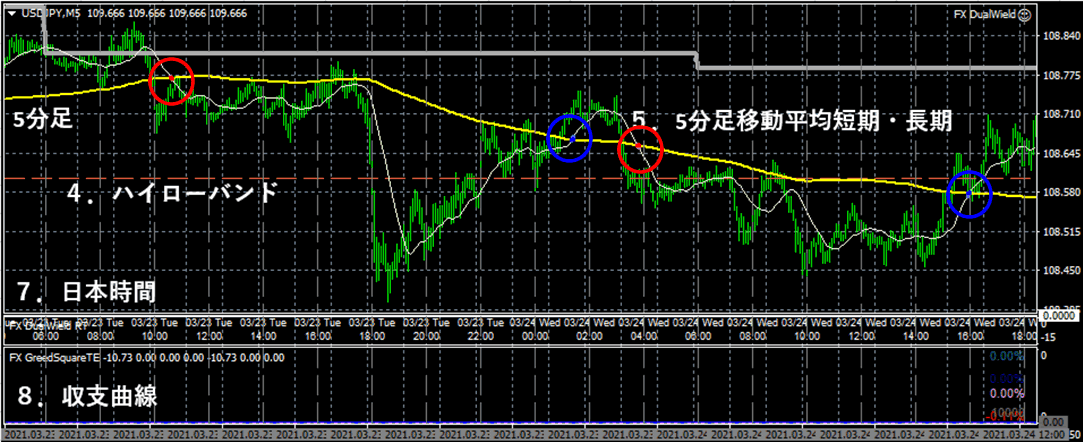Viewport: 1083px width, 442px height.
Task: Click the red -0.11% value in the indicator window
Action: (x=1006, y=416)
